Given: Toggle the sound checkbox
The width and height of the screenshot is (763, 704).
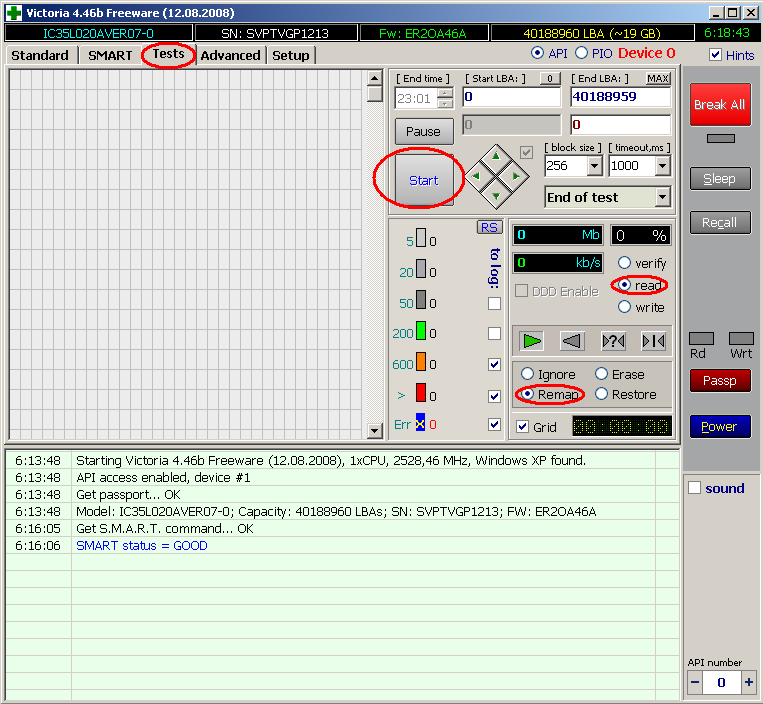Looking at the screenshot, I should (694, 487).
